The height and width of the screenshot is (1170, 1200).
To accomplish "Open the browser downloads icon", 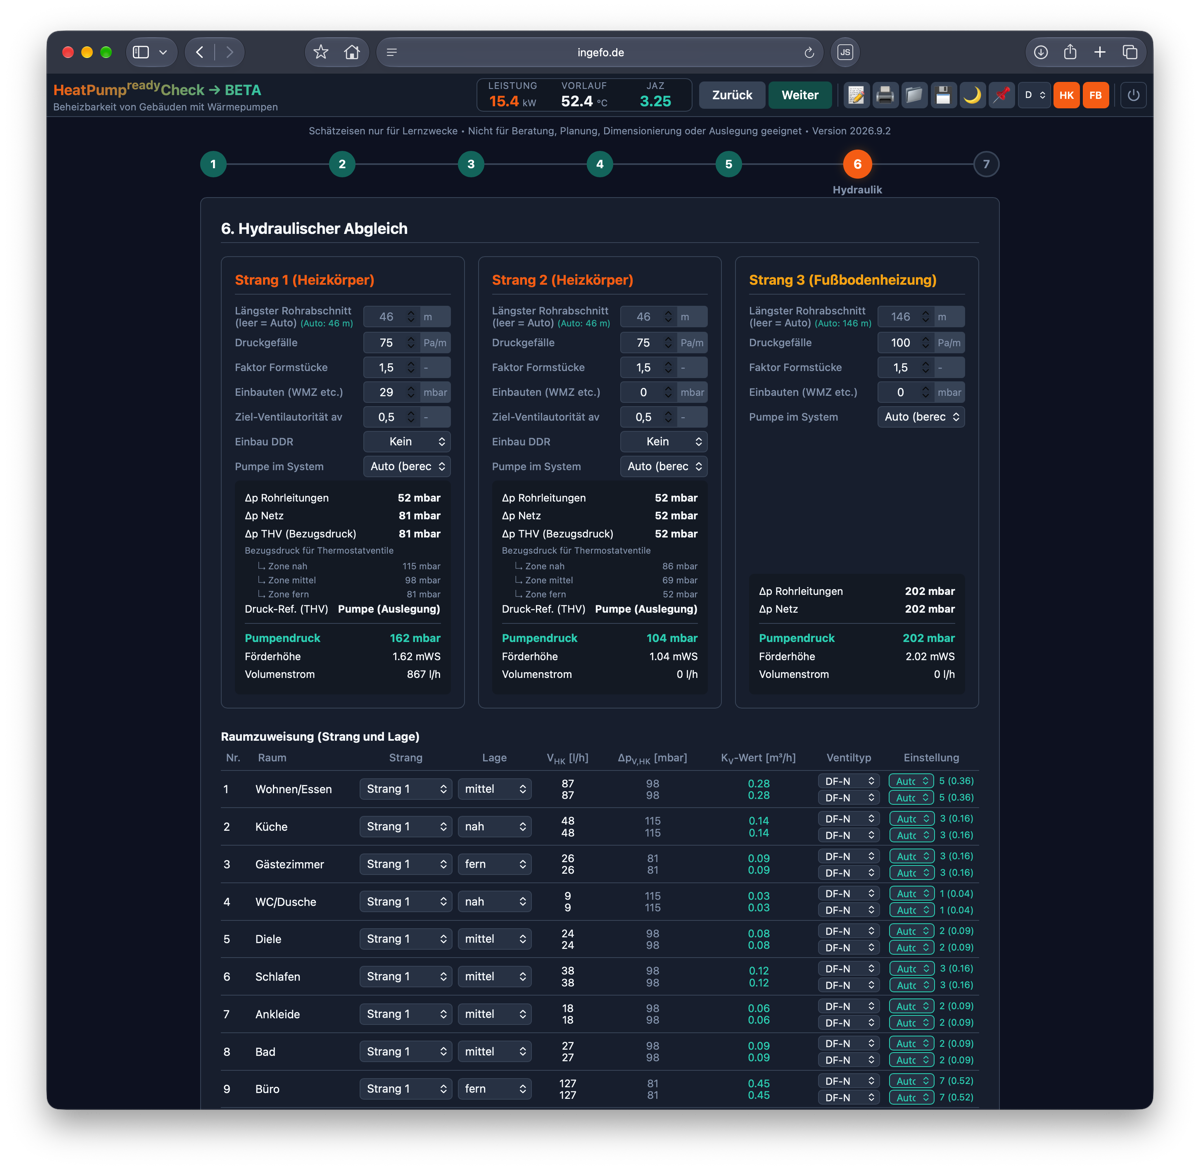I will tap(1041, 52).
